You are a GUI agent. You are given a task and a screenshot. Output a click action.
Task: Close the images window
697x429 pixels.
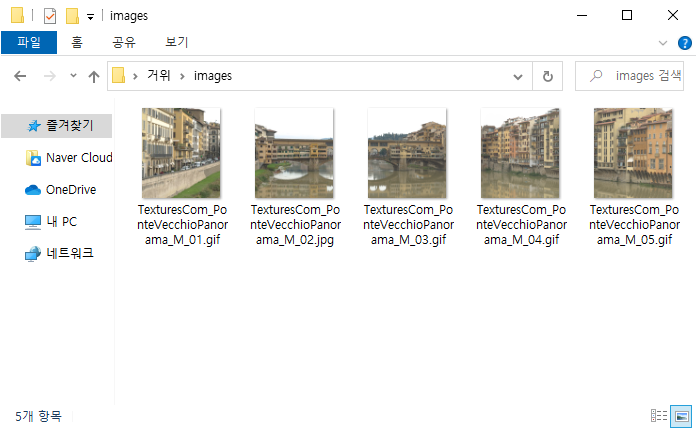click(673, 16)
